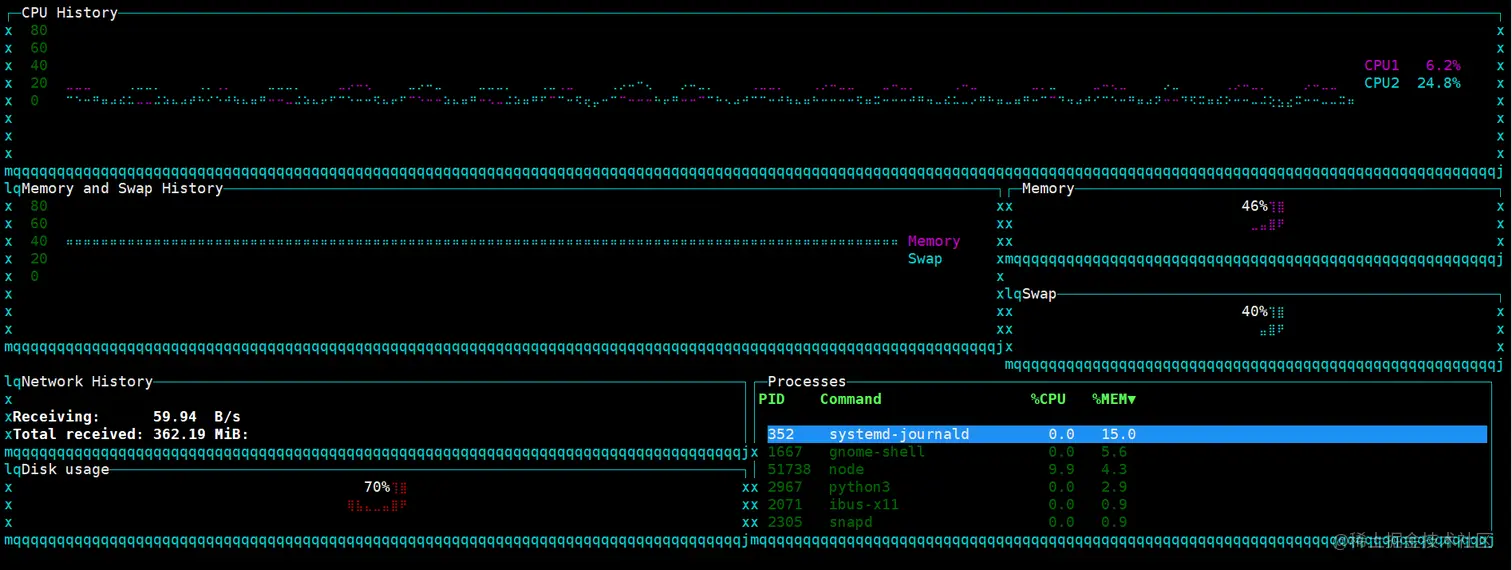This screenshot has height=570, width=1512.
Task: Click PID 2967 in the process list
Action: click(785, 487)
